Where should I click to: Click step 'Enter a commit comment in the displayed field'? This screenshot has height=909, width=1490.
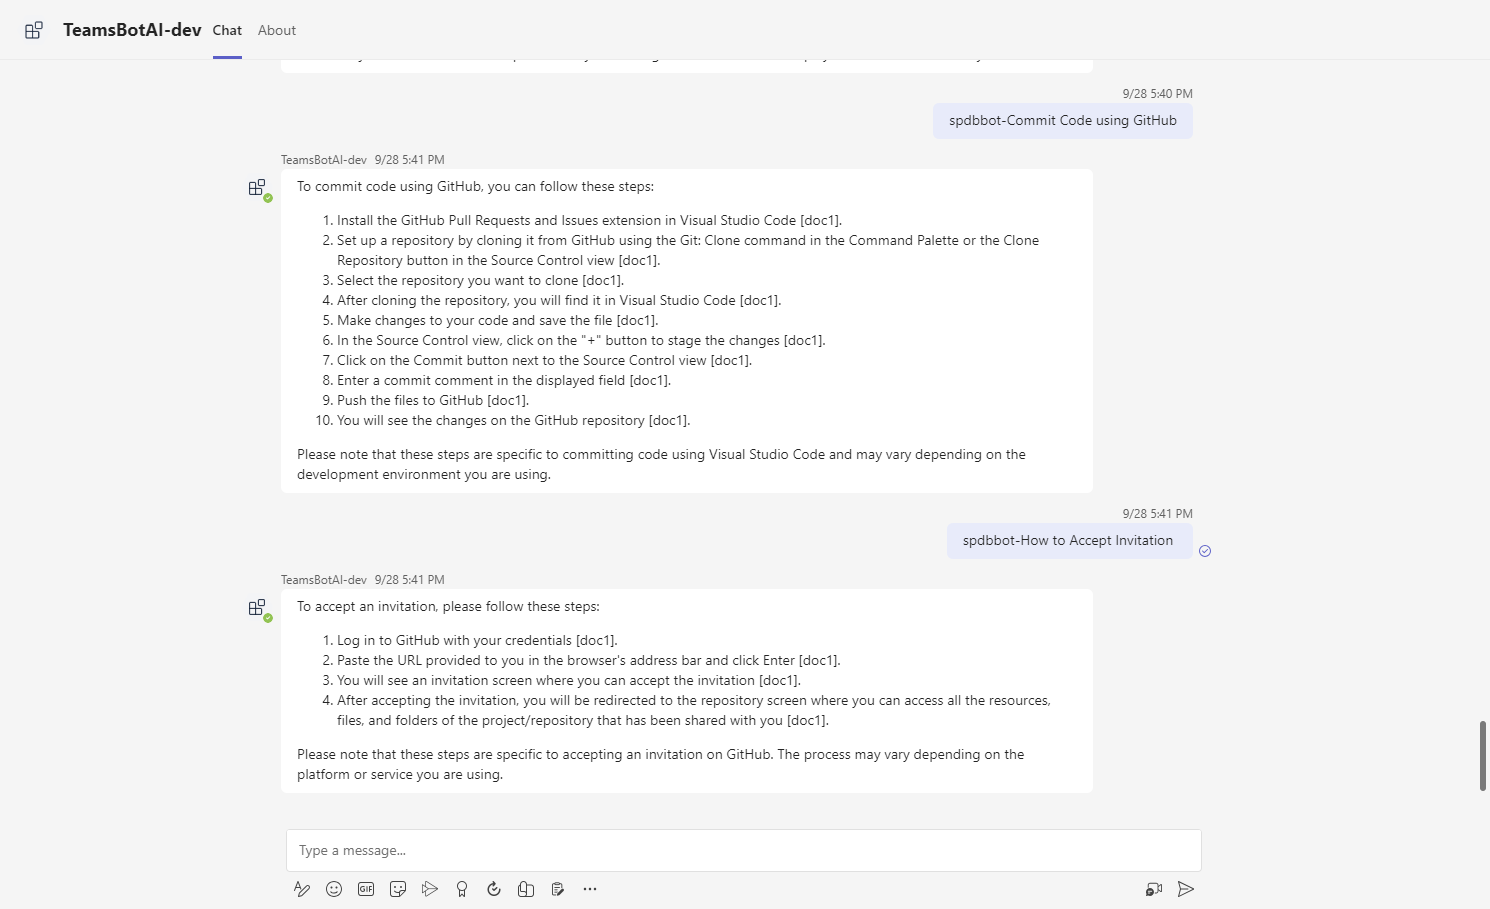point(504,380)
